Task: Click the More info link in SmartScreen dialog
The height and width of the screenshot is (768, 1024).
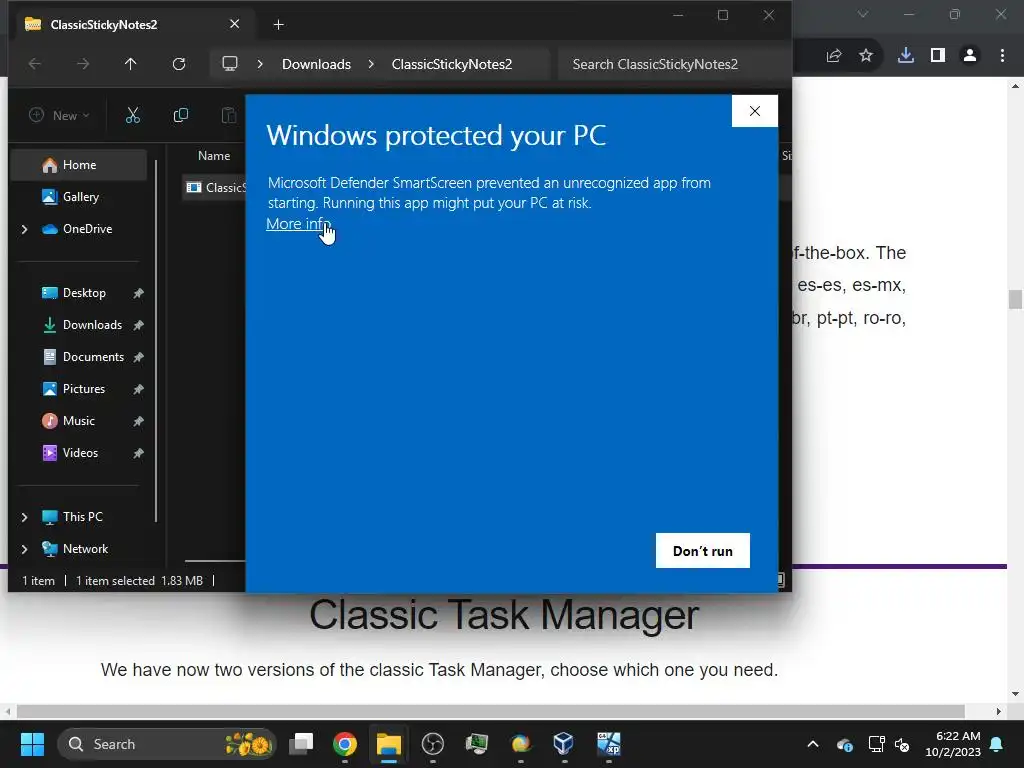Action: [x=298, y=224]
